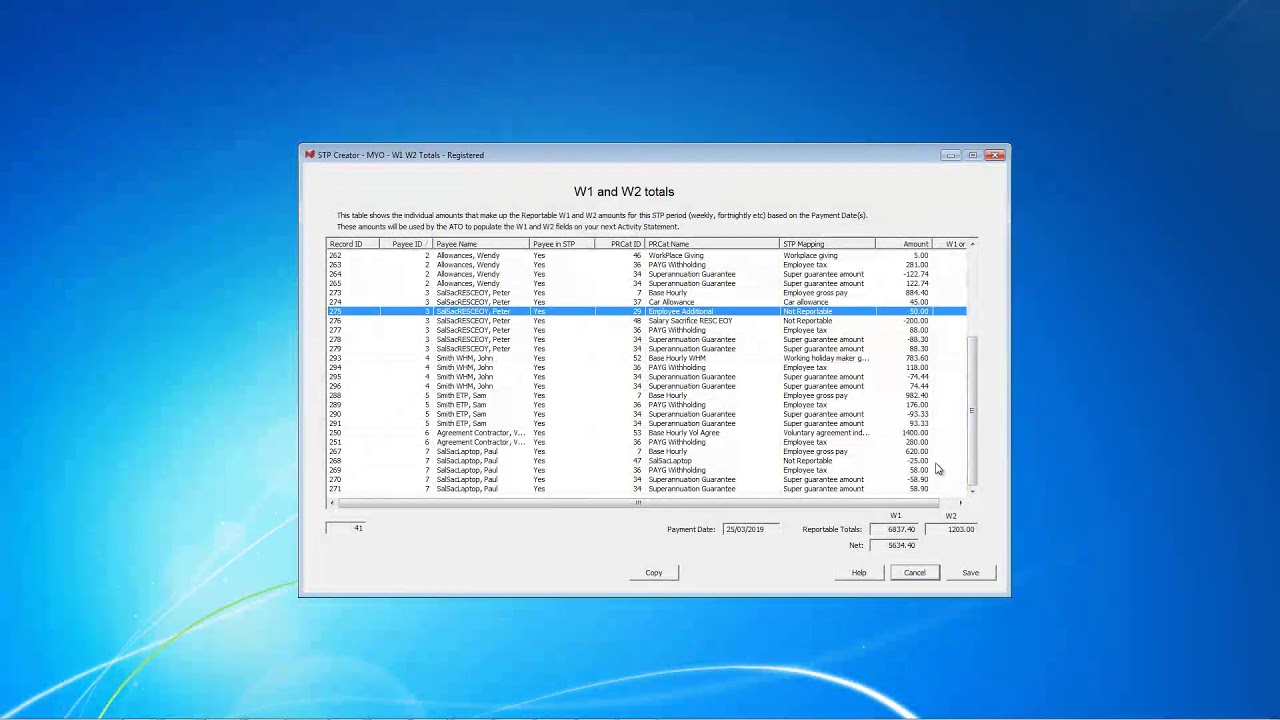
Task: Open Help for W1 W2 totals
Action: pos(859,573)
